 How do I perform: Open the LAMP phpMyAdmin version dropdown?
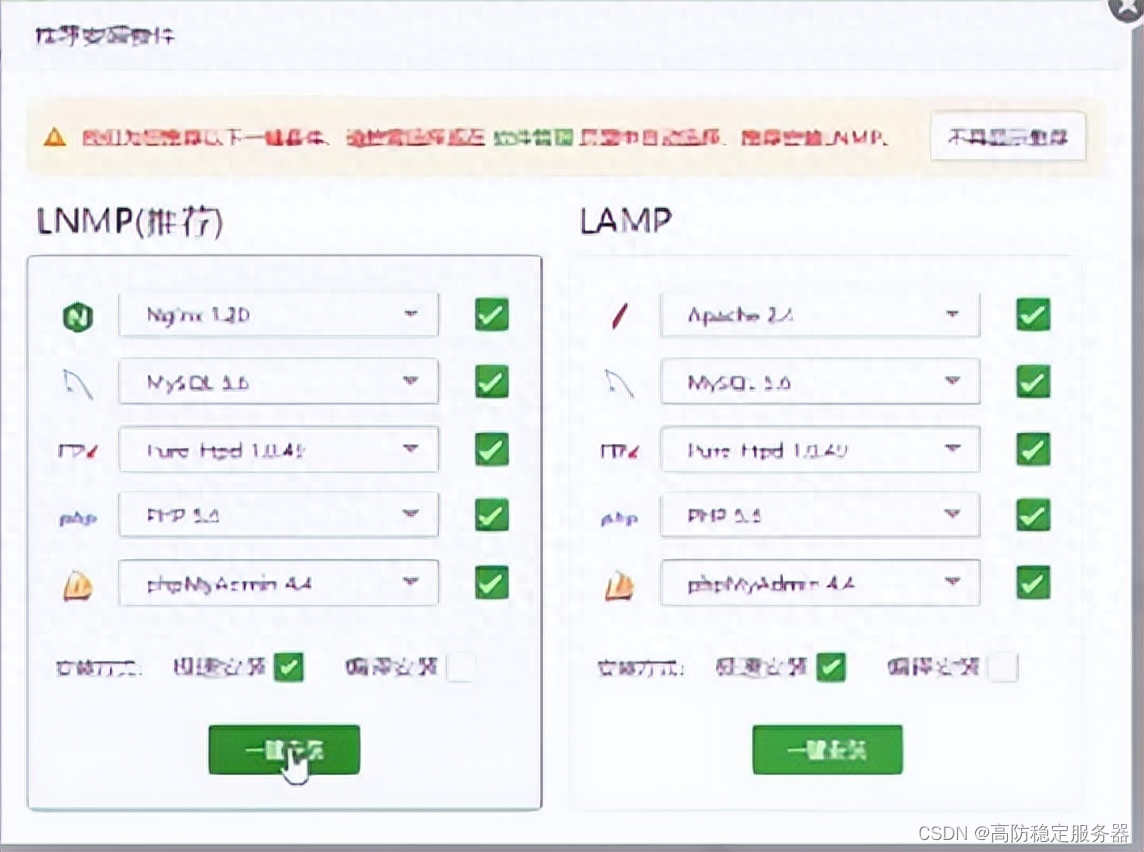(x=820, y=583)
